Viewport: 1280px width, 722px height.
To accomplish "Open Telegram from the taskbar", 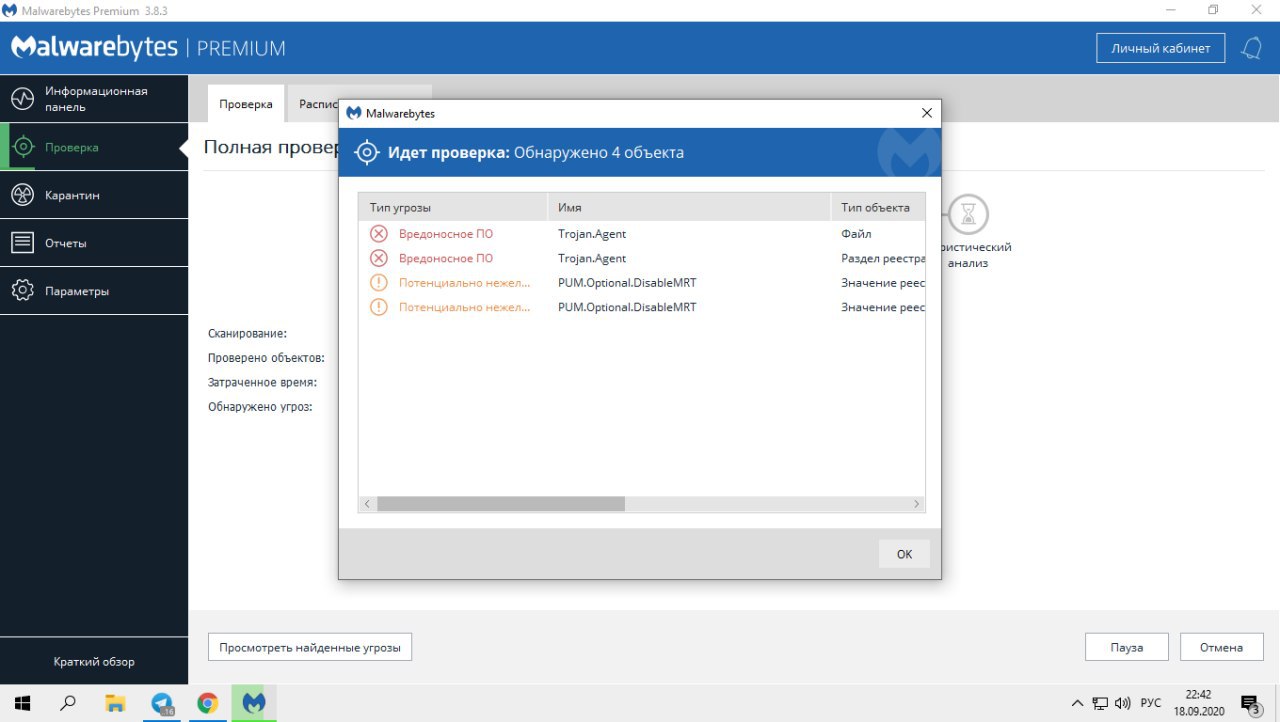I will click(x=162, y=703).
